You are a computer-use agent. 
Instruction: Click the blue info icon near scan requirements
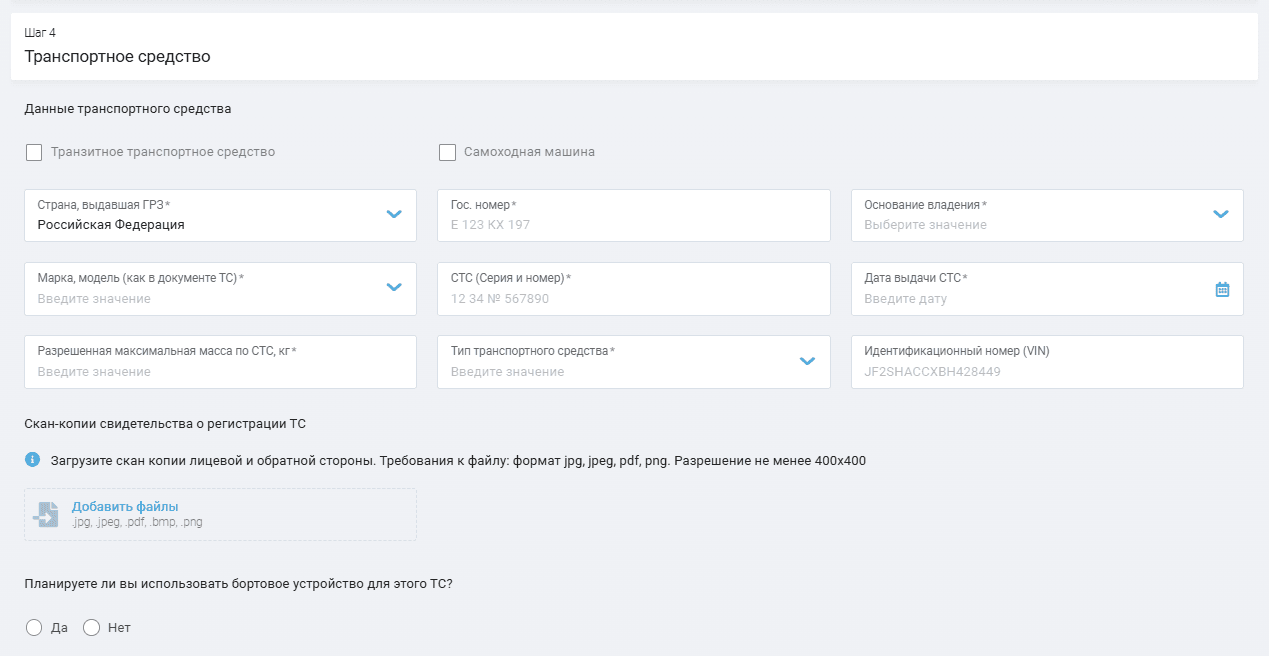32,460
